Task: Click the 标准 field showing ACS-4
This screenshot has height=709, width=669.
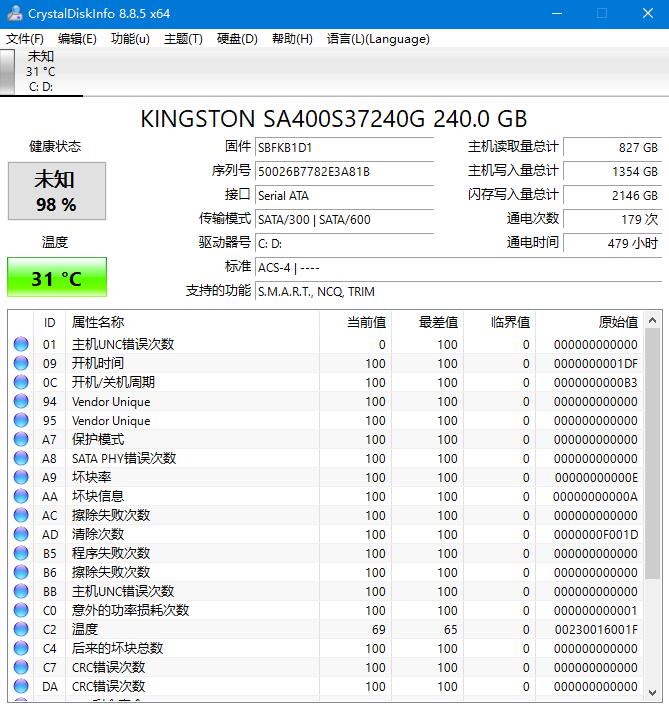Action: tap(458, 268)
